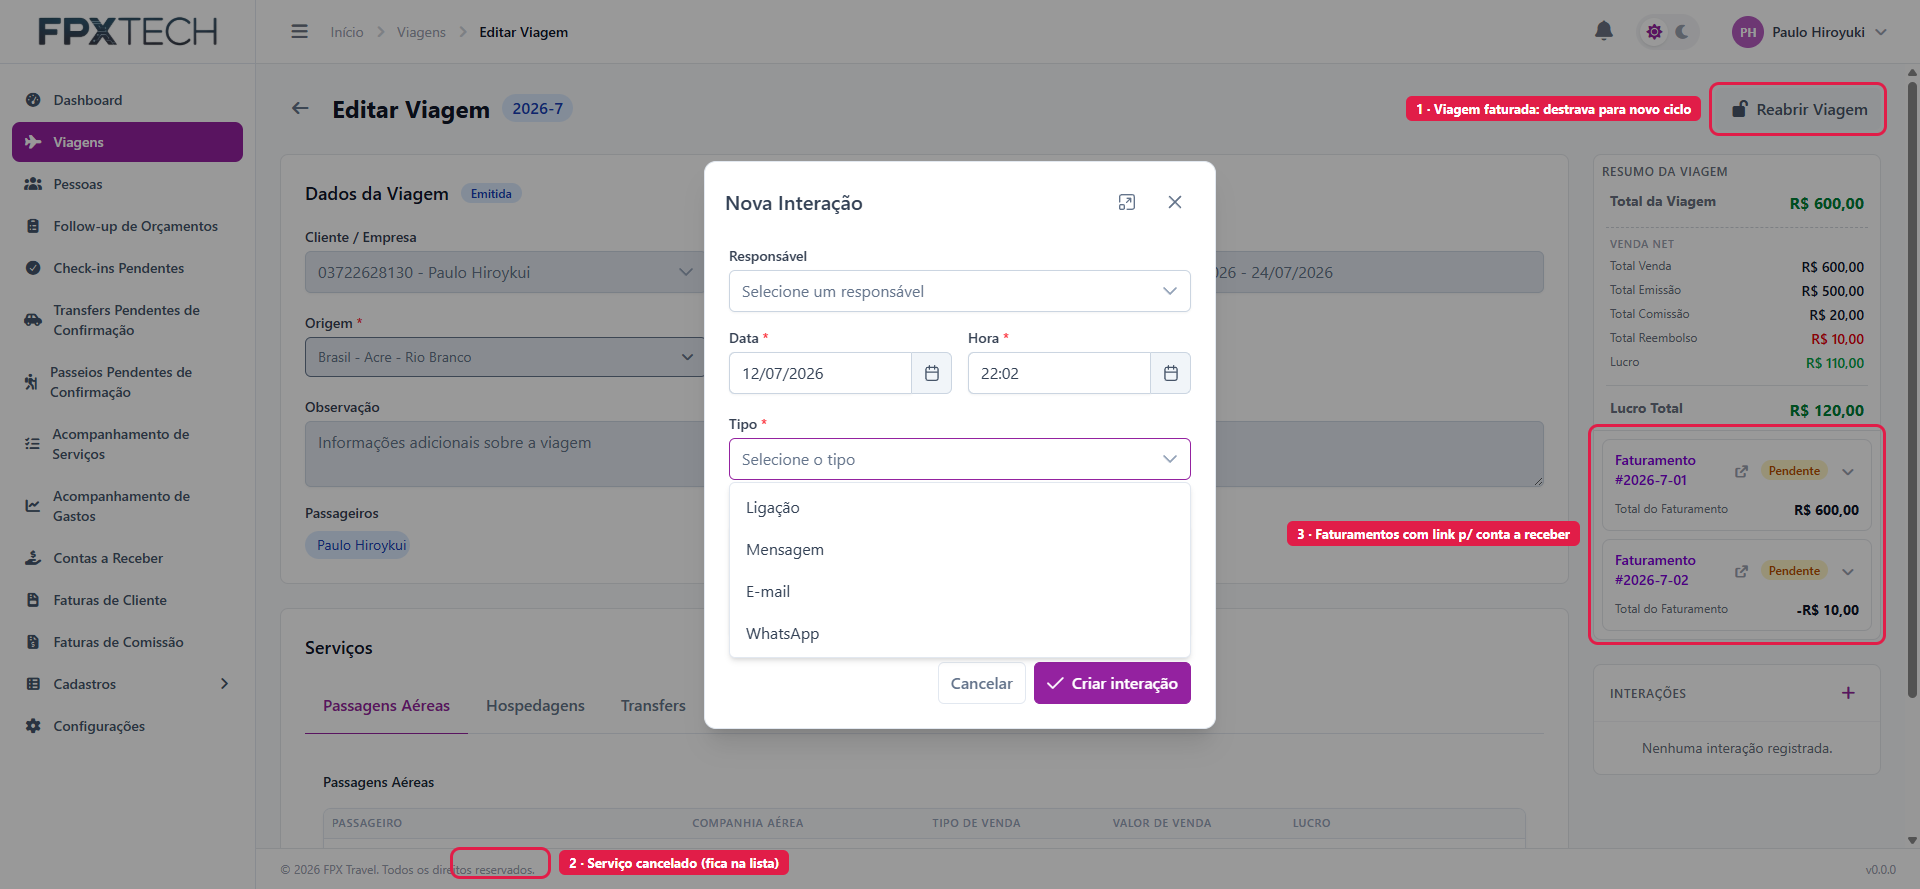Open the notifications bell
The image size is (1920, 889).
coord(1604,31)
